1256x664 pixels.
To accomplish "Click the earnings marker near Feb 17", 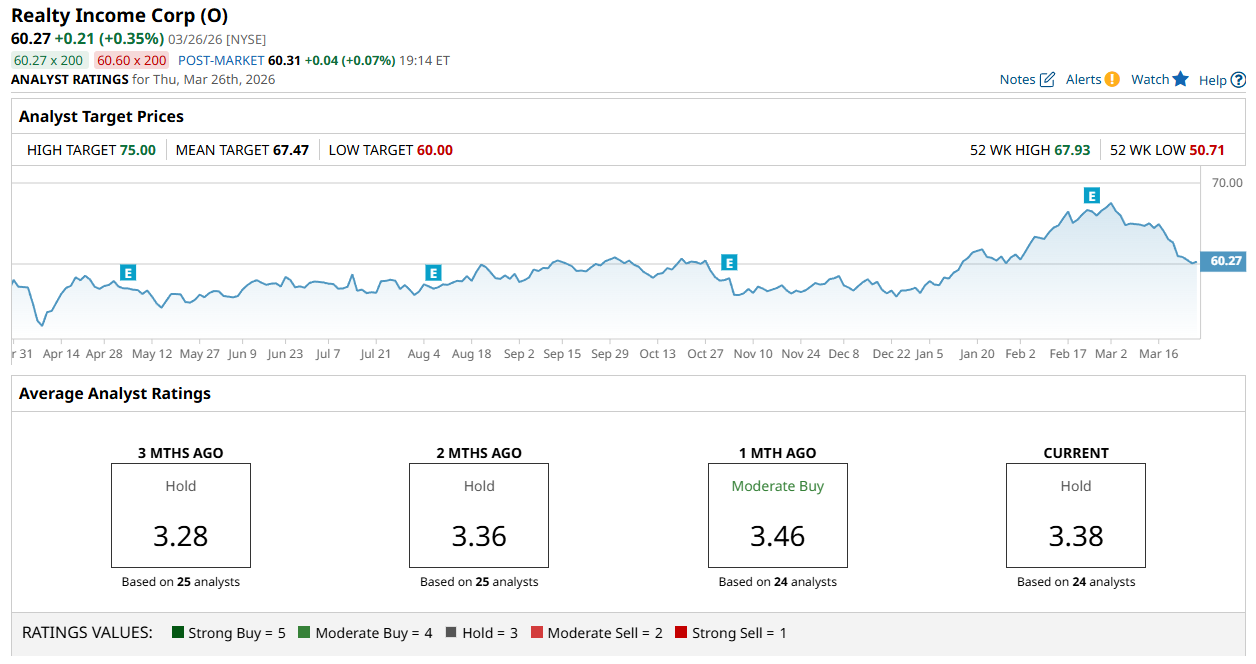I will click(x=1092, y=195).
